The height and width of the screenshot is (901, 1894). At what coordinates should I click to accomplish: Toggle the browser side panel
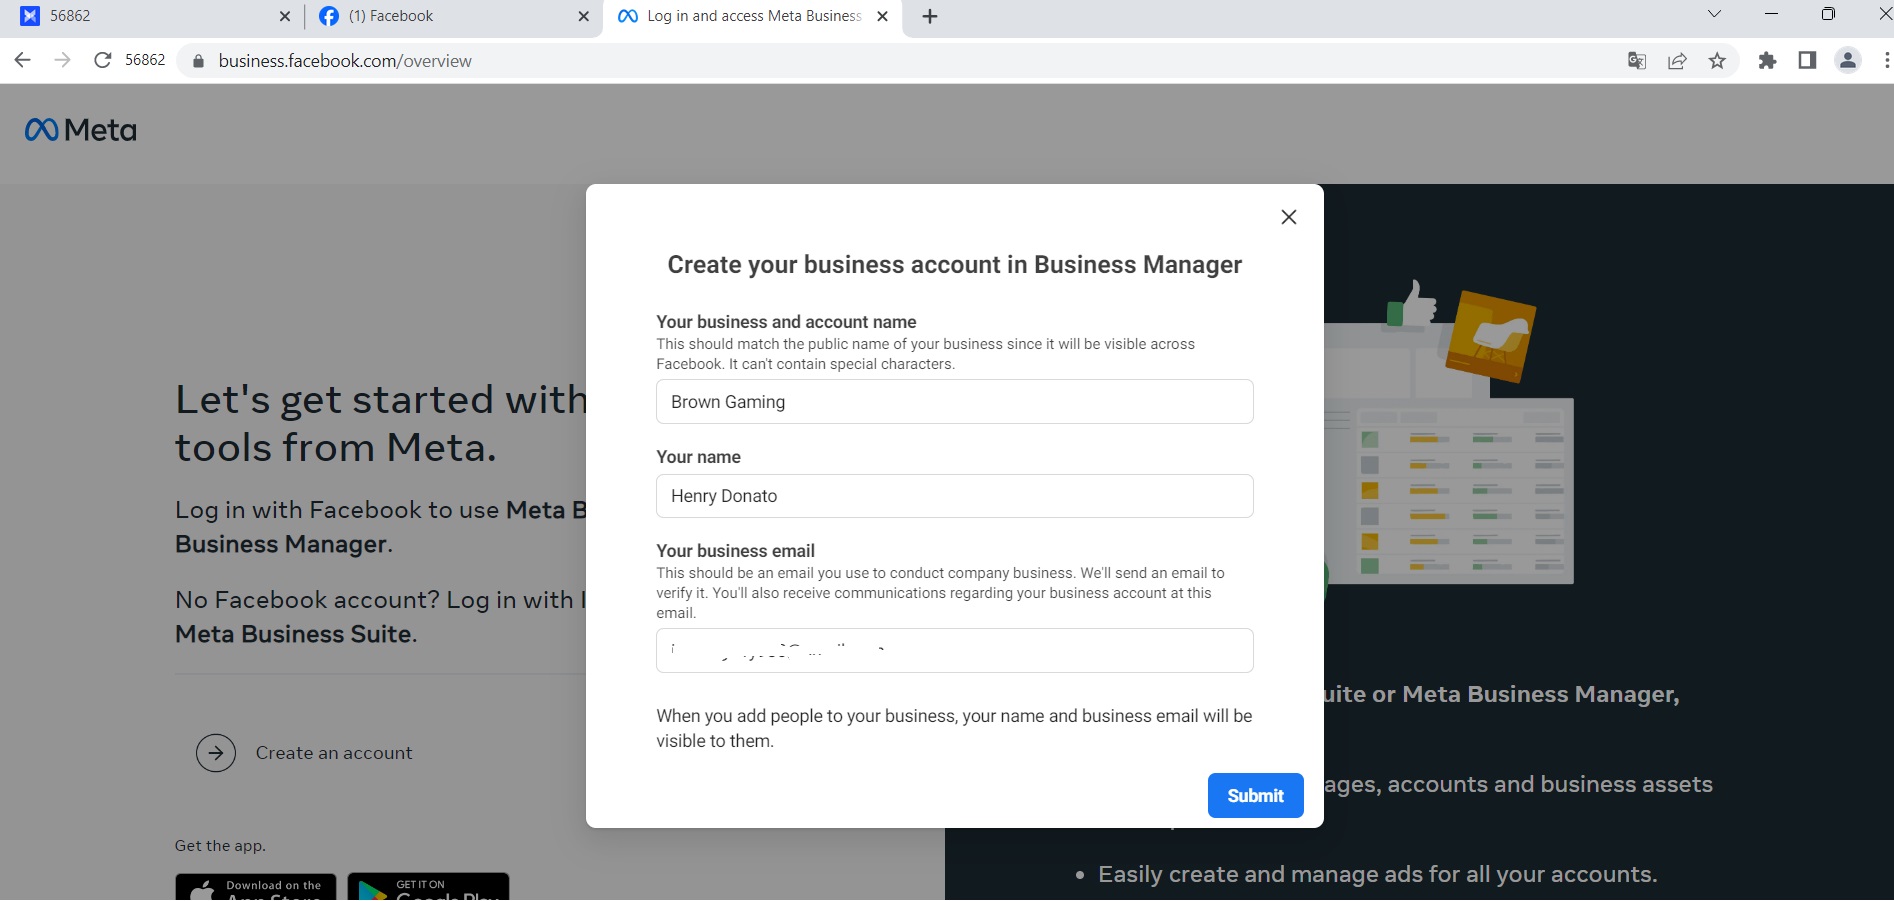[x=1807, y=61]
